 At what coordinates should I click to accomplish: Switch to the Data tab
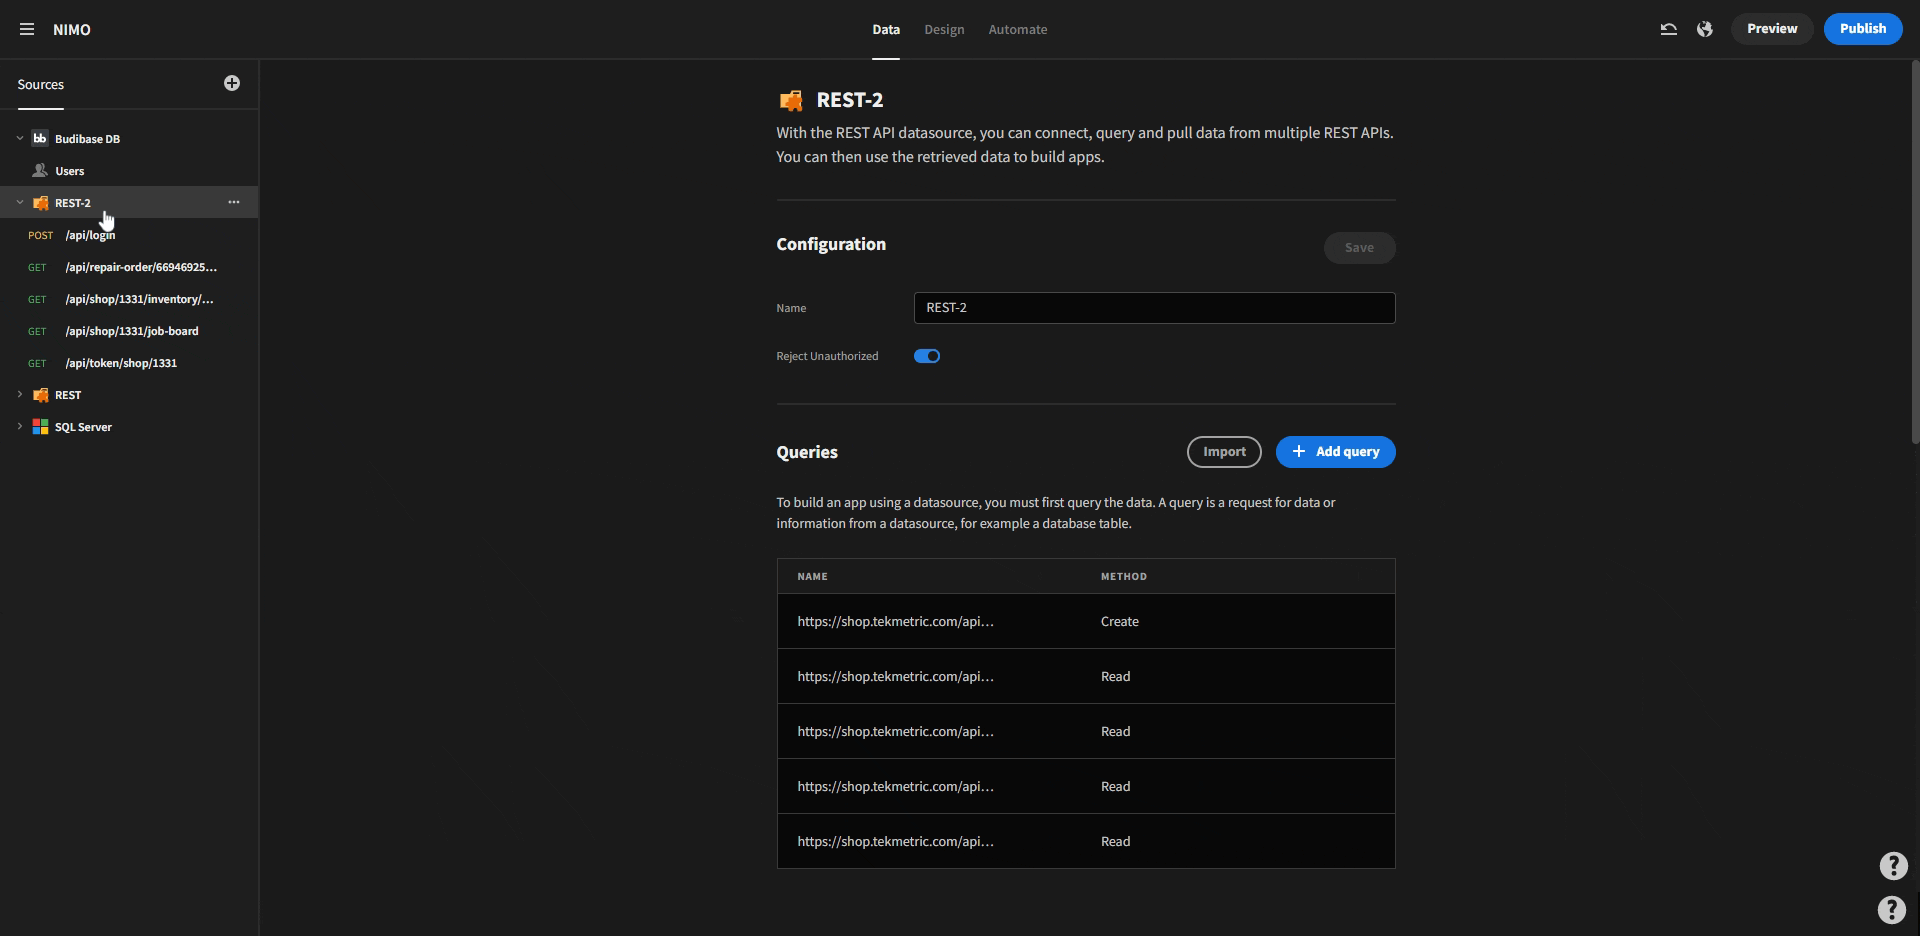click(x=886, y=29)
